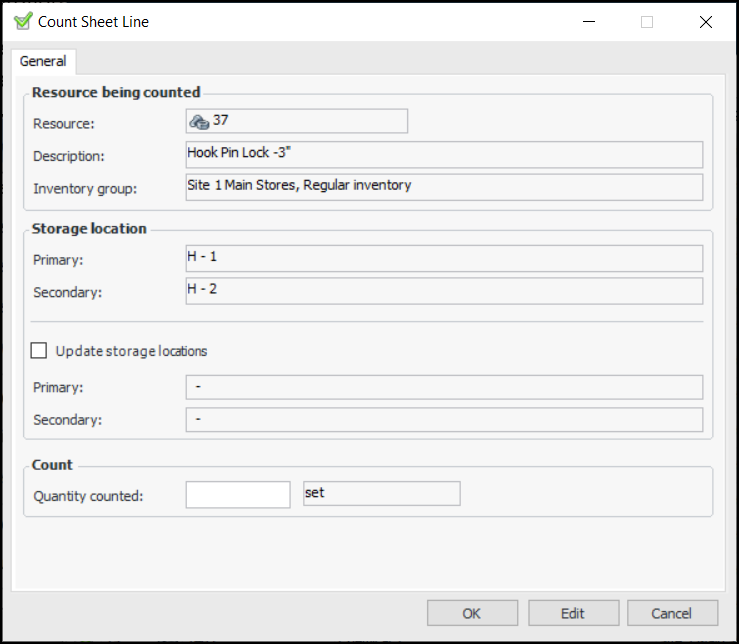Click the disabled maximize window button
The width and height of the screenshot is (739, 644).
point(647,22)
